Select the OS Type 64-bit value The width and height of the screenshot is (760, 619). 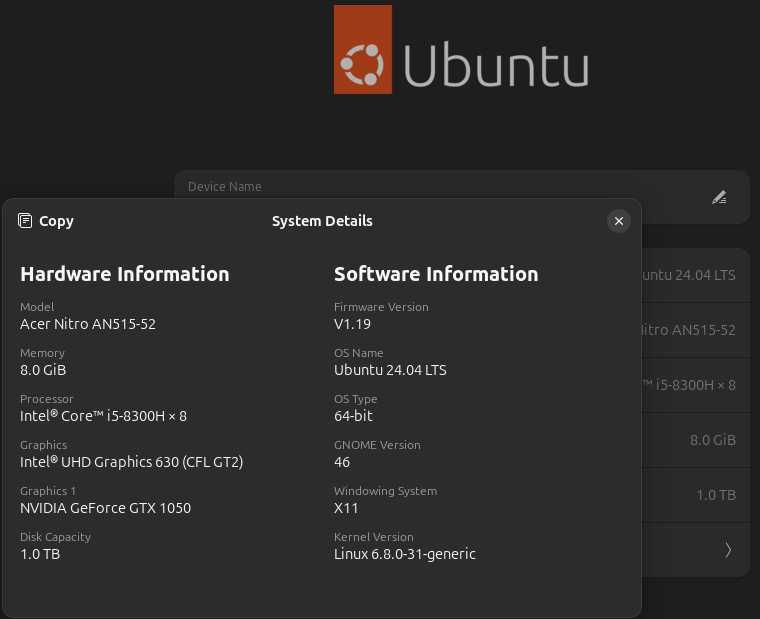pyautogui.click(x=353, y=416)
